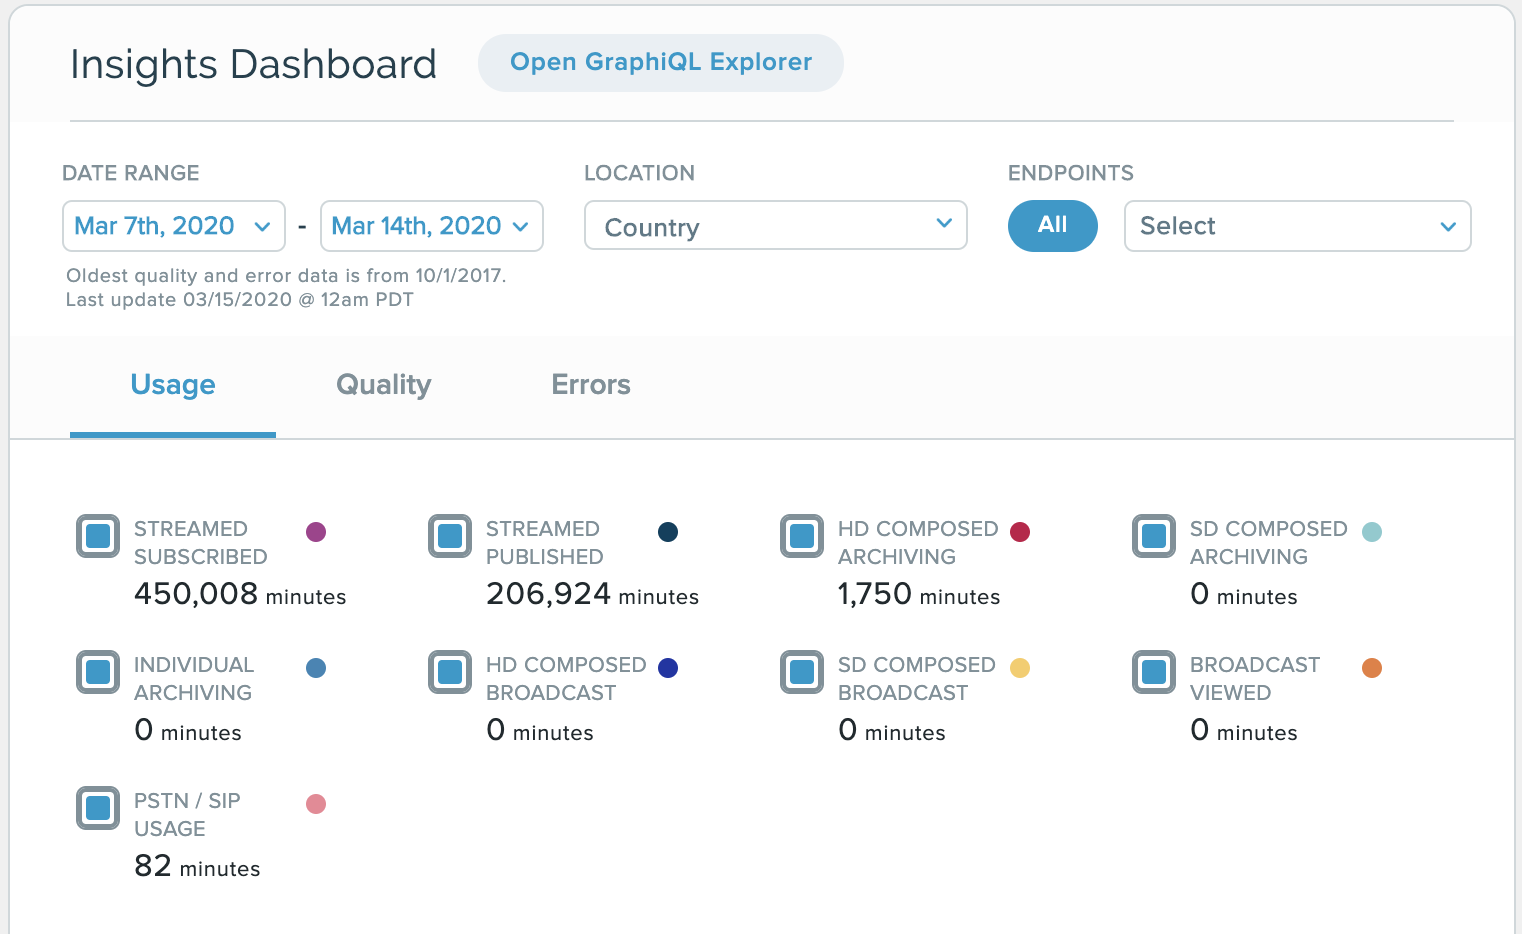Toggle the Streamed Subscribed checkbox
This screenshot has height=934, width=1522.
(x=98, y=536)
